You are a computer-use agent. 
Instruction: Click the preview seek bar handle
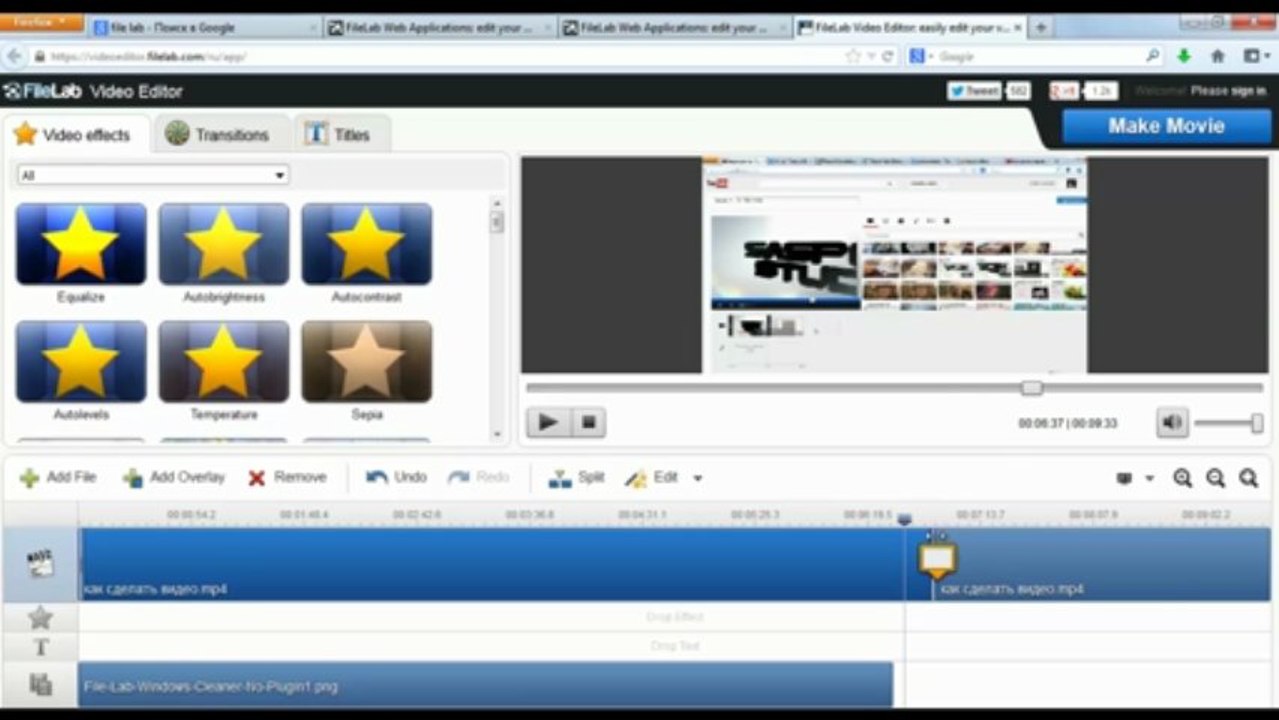coord(1031,387)
